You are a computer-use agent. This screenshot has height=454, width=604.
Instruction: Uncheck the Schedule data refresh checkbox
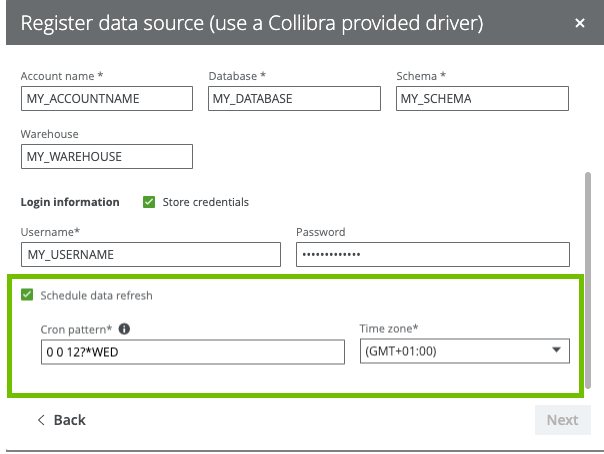pyautogui.click(x=26, y=295)
